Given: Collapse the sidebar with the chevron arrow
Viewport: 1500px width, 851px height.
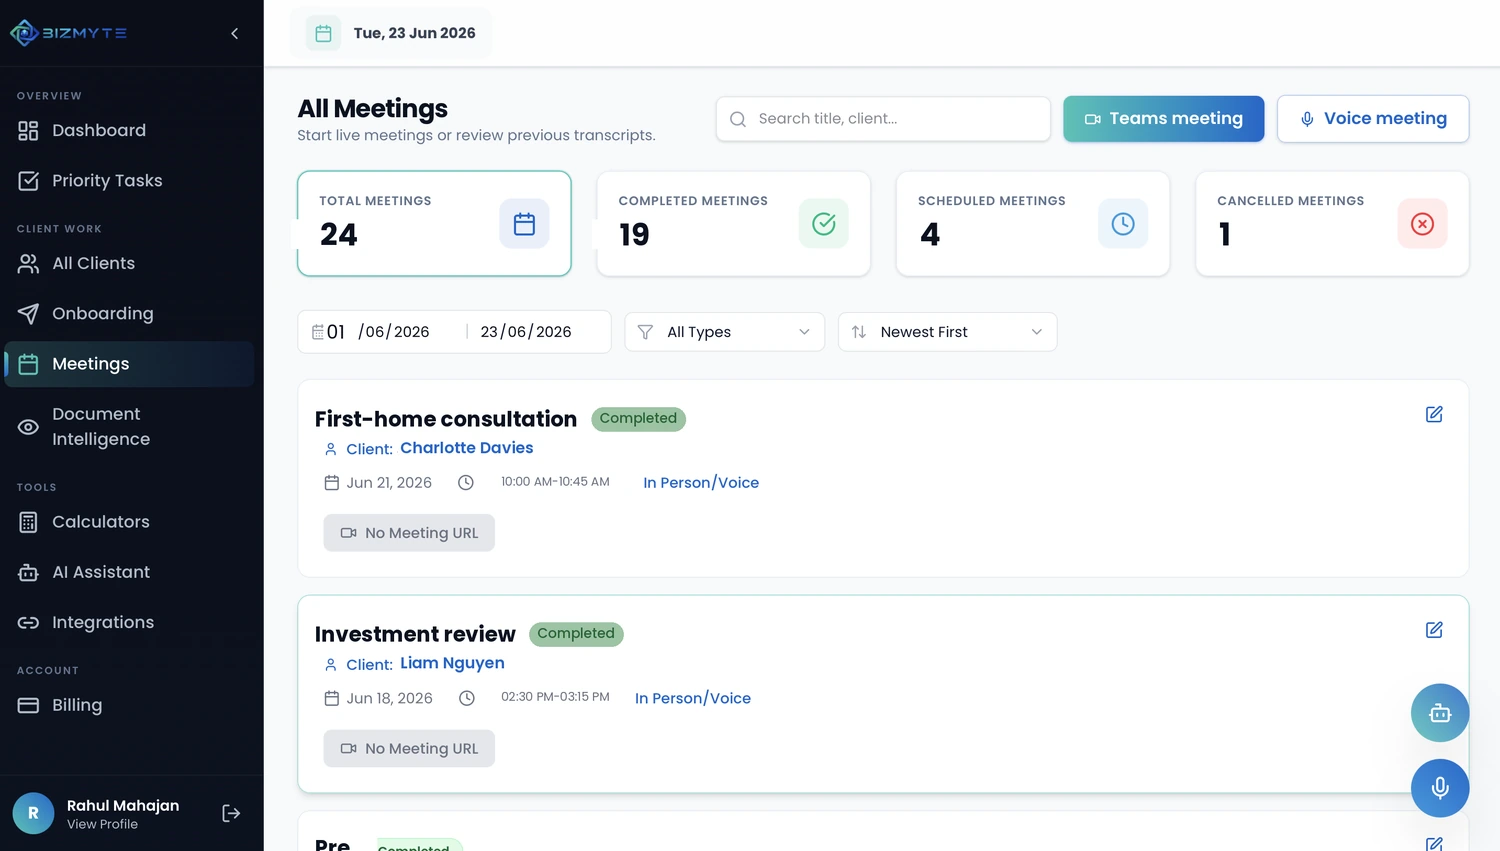Looking at the screenshot, I should pyautogui.click(x=234, y=33).
